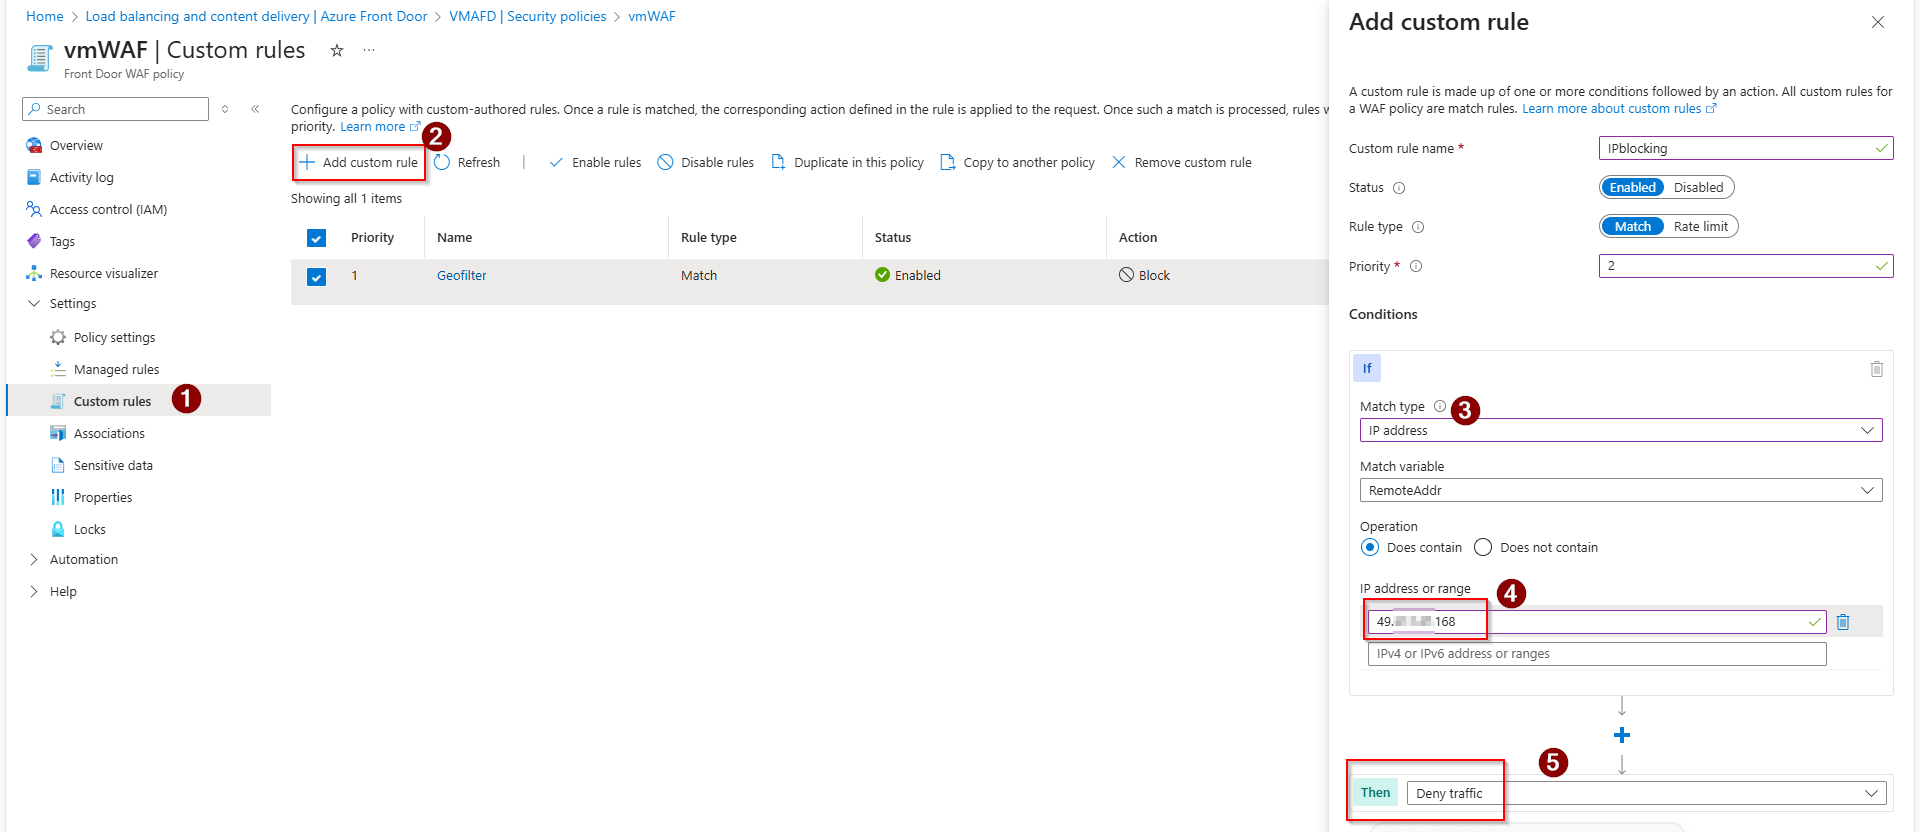Open the Match type dropdown
Viewport: 1920px width, 832px height.
coord(1620,430)
